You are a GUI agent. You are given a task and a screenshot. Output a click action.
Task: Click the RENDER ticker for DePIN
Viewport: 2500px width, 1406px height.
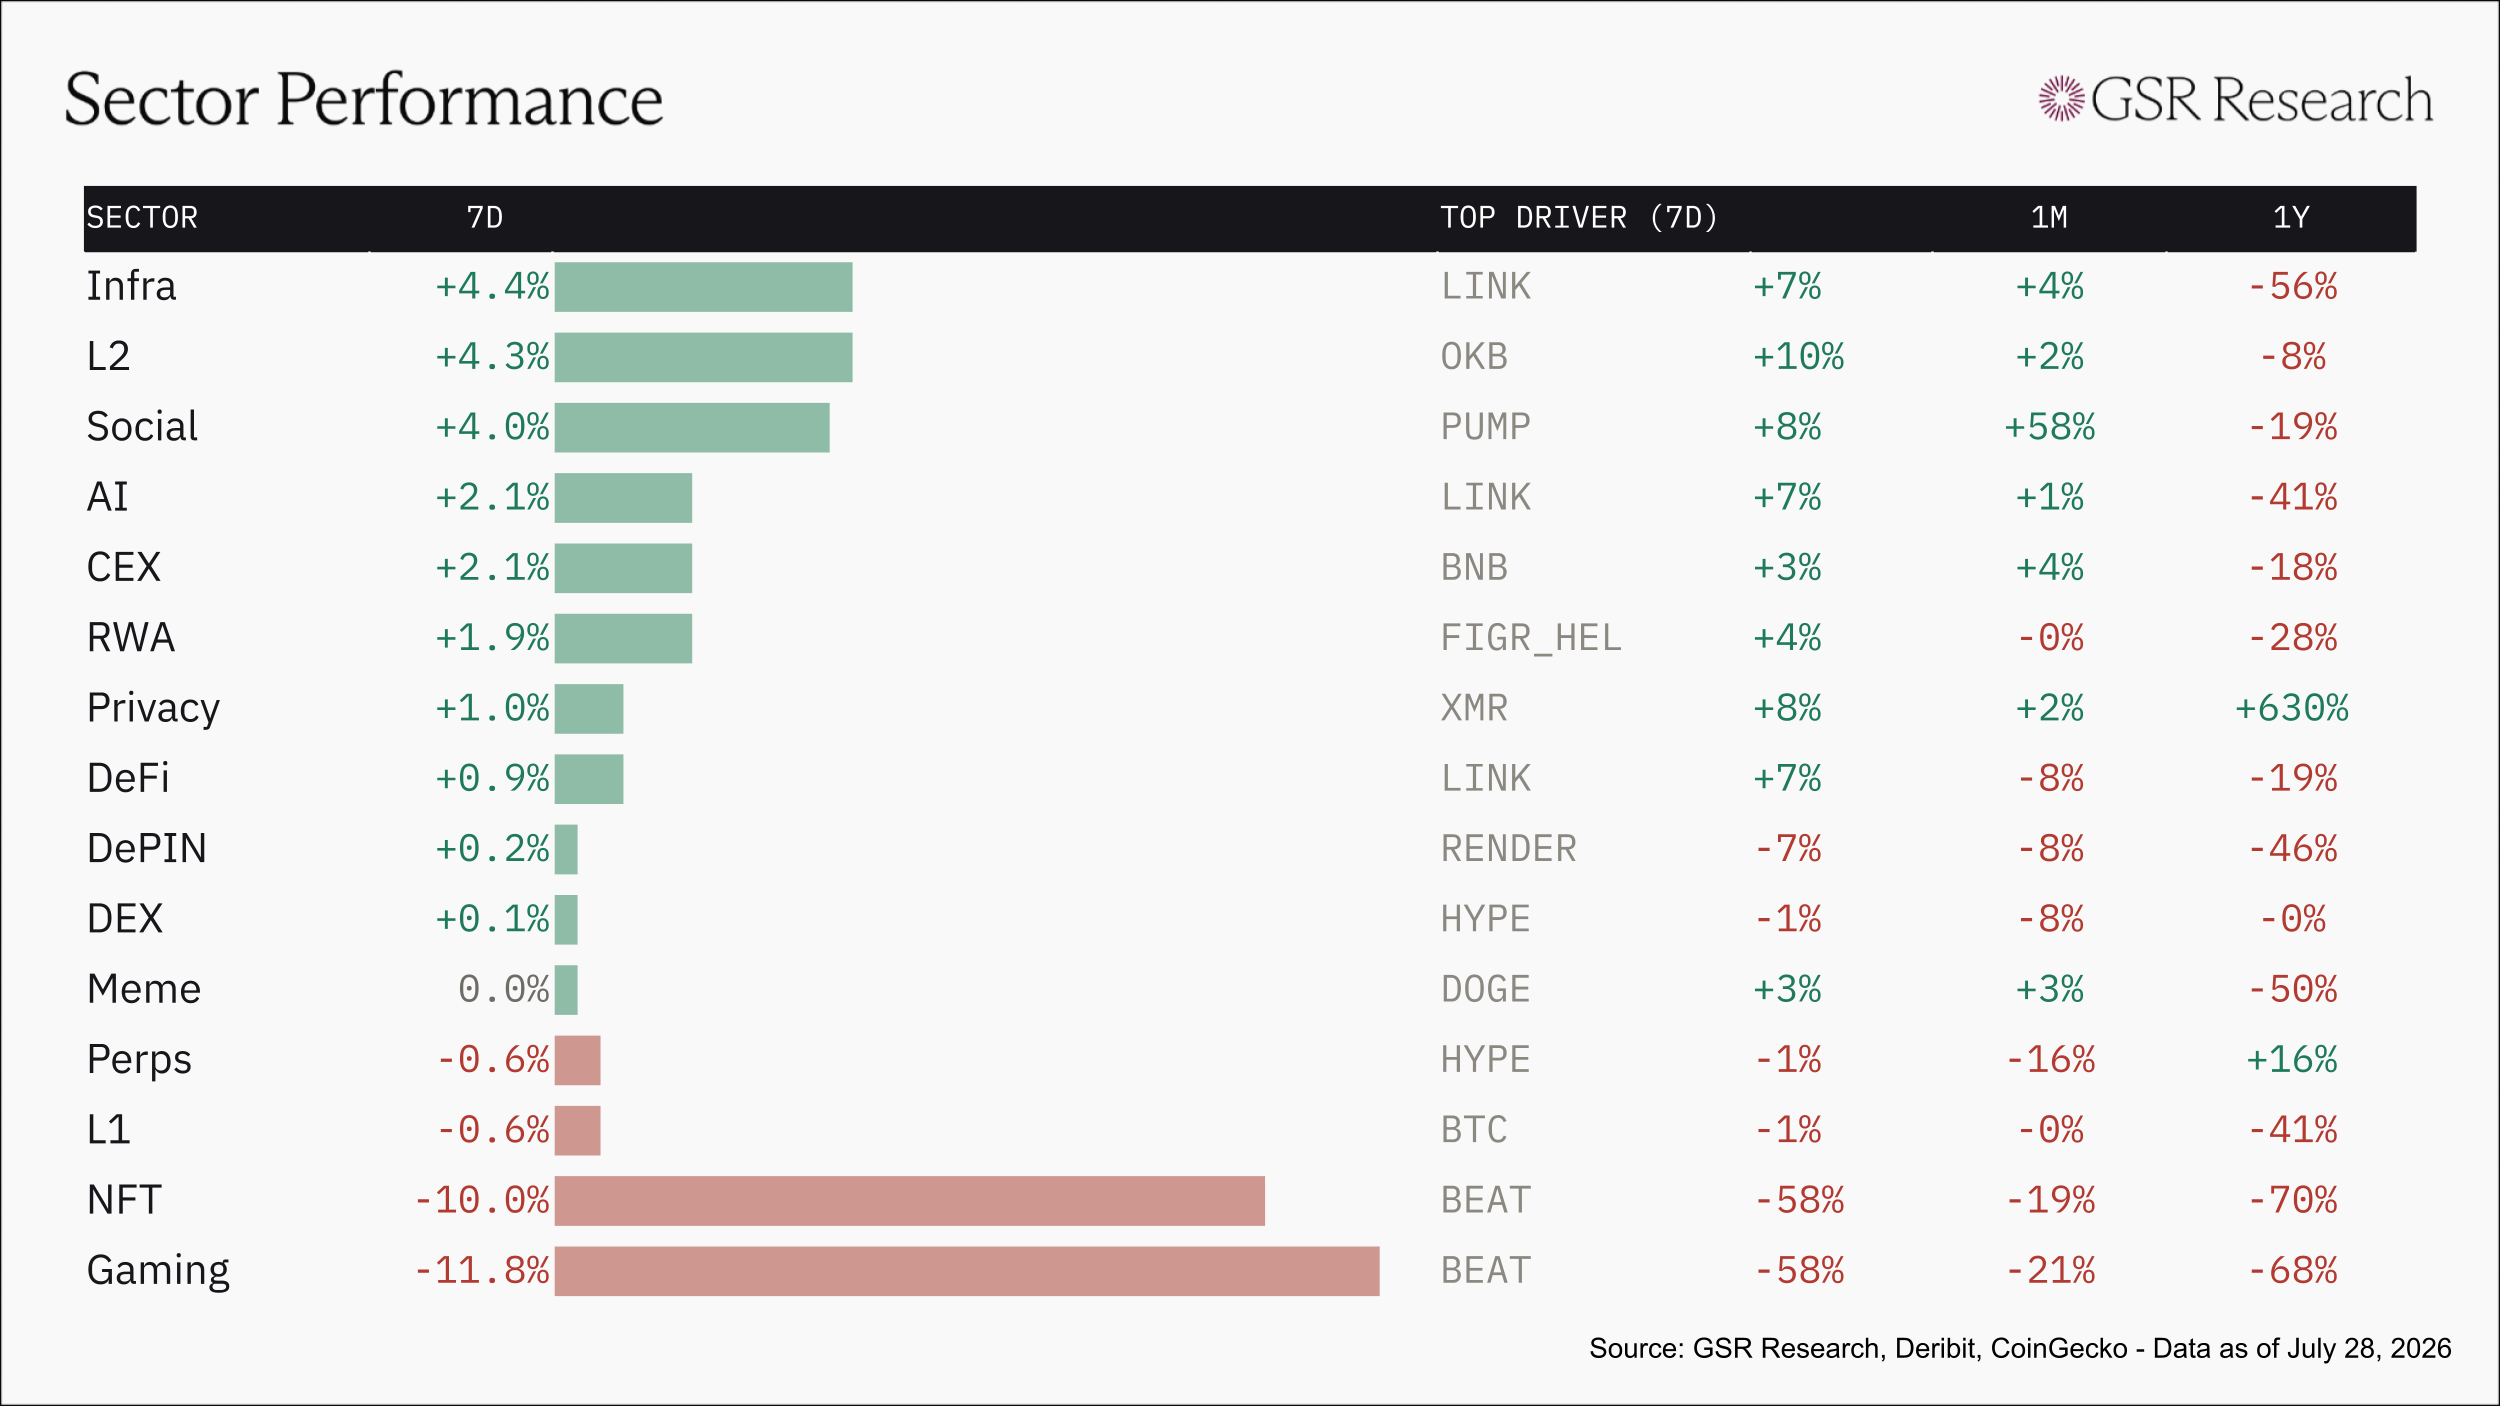[1508, 849]
